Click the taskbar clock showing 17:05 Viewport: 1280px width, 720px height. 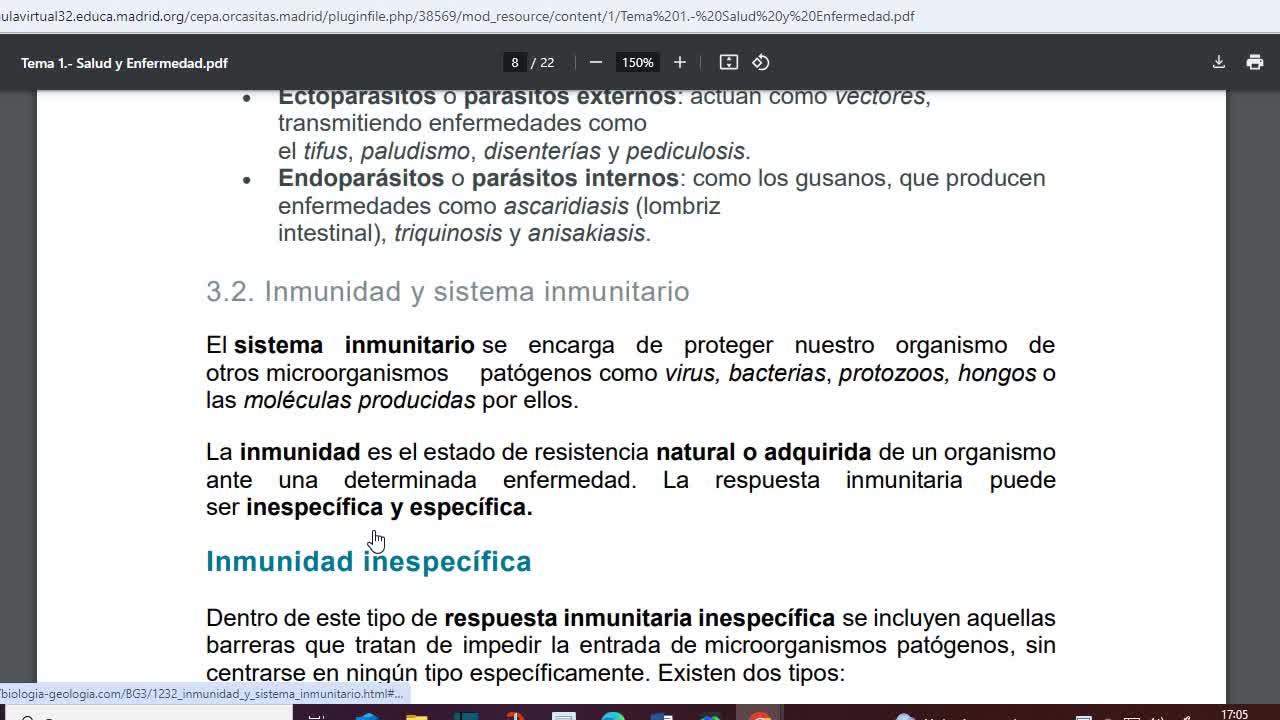tap(1235, 714)
